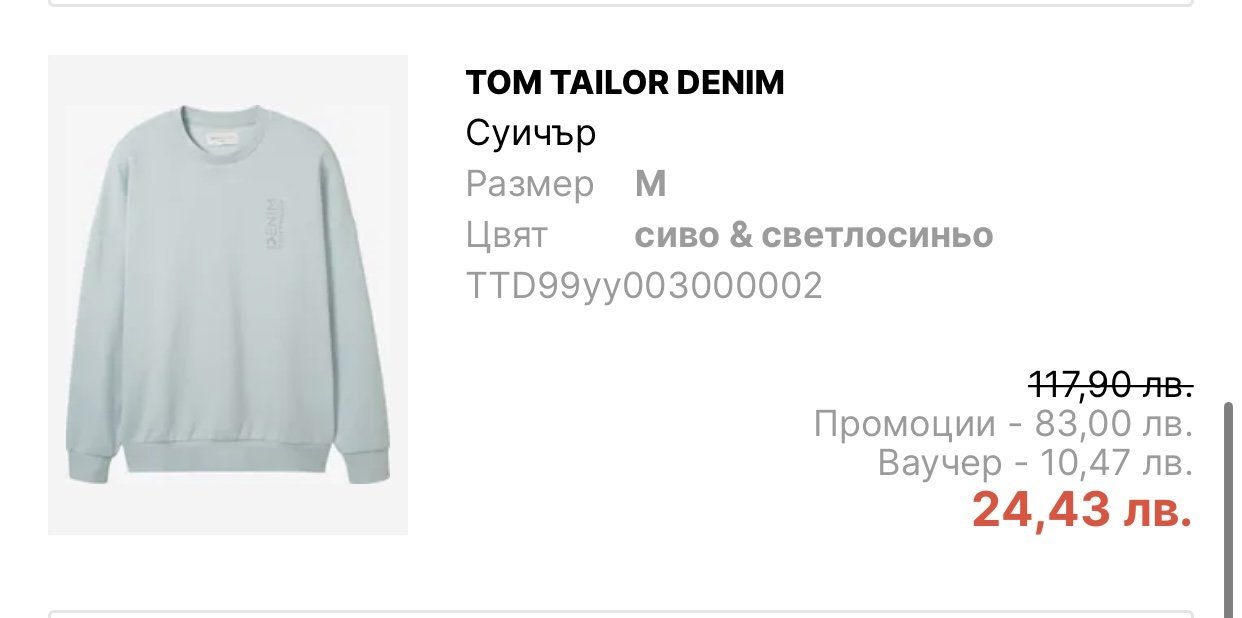Select the color text сиво & светлосиньо
1242x618 pixels.
coord(814,236)
